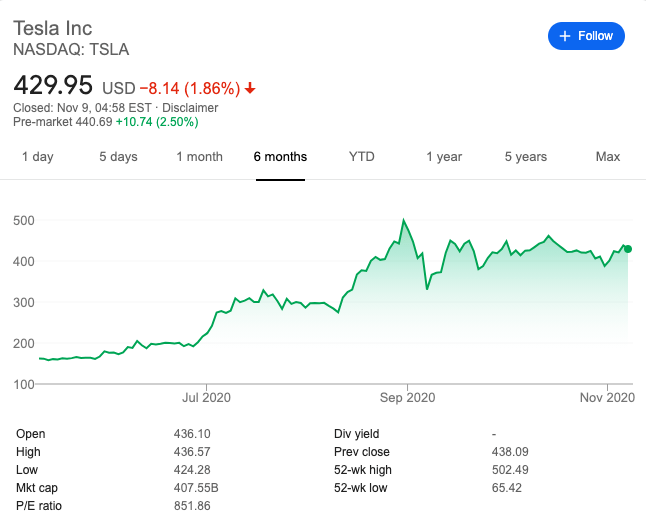The height and width of the screenshot is (524, 646).
Task: Click the NASDAQ: TSLA ticker text
Action: pyautogui.click(x=71, y=49)
